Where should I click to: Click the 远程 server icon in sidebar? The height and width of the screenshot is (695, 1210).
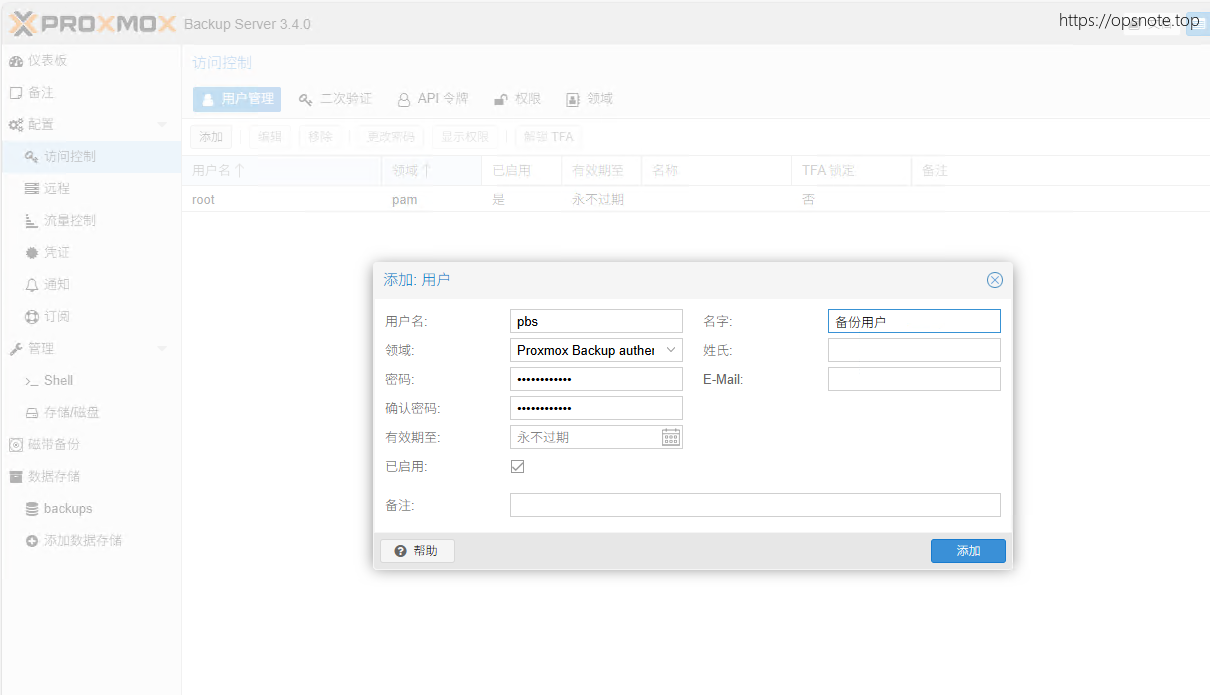point(32,189)
